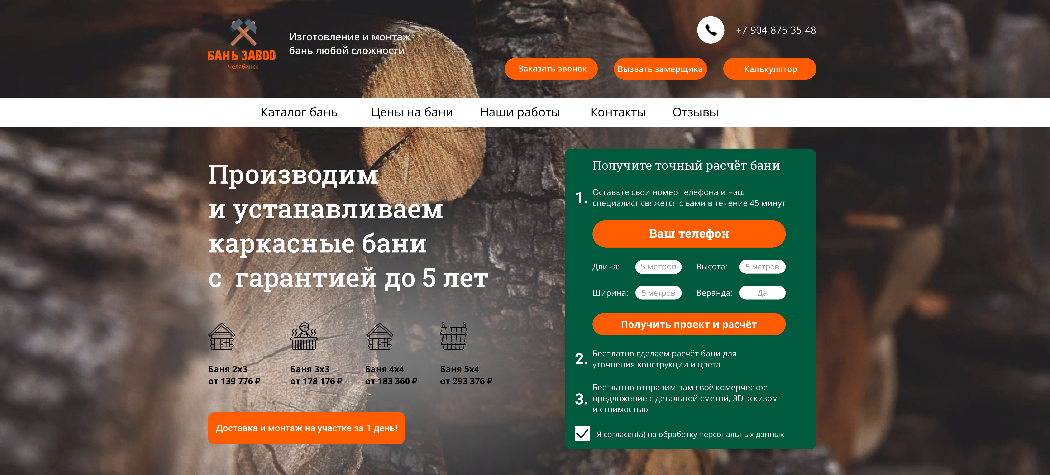Screen dimensions: 1050x475
Task: Click the Ширина meters field
Action: (658, 293)
